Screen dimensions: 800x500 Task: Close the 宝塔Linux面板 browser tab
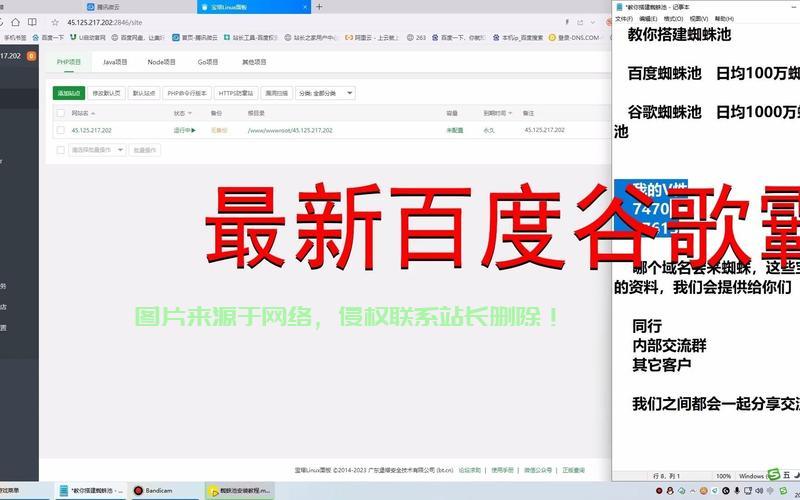(x=306, y=7)
